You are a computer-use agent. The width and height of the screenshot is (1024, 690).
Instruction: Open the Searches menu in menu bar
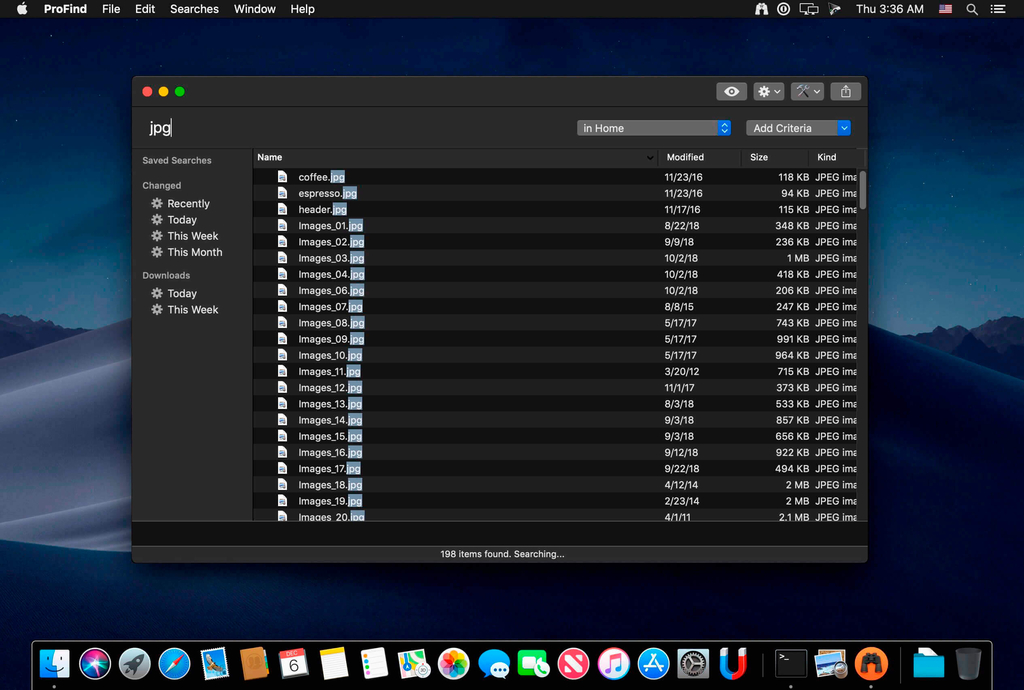(x=194, y=9)
